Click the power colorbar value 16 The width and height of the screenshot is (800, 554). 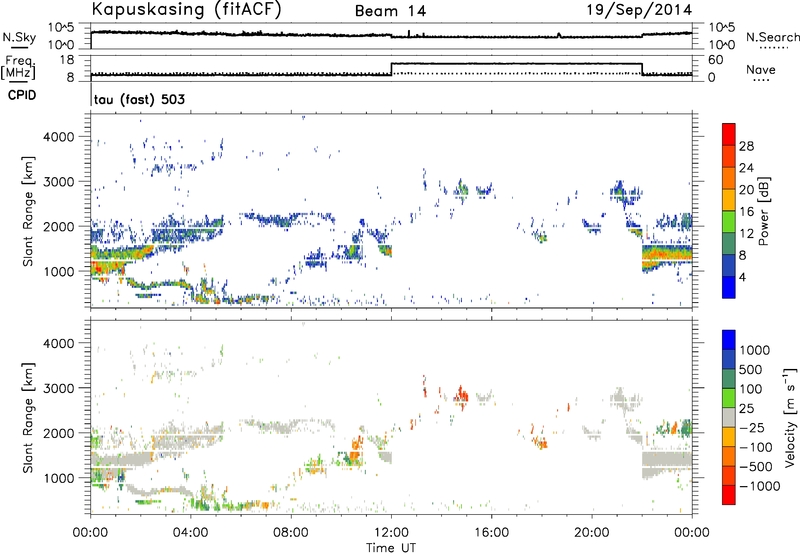(x=746, y=212)
